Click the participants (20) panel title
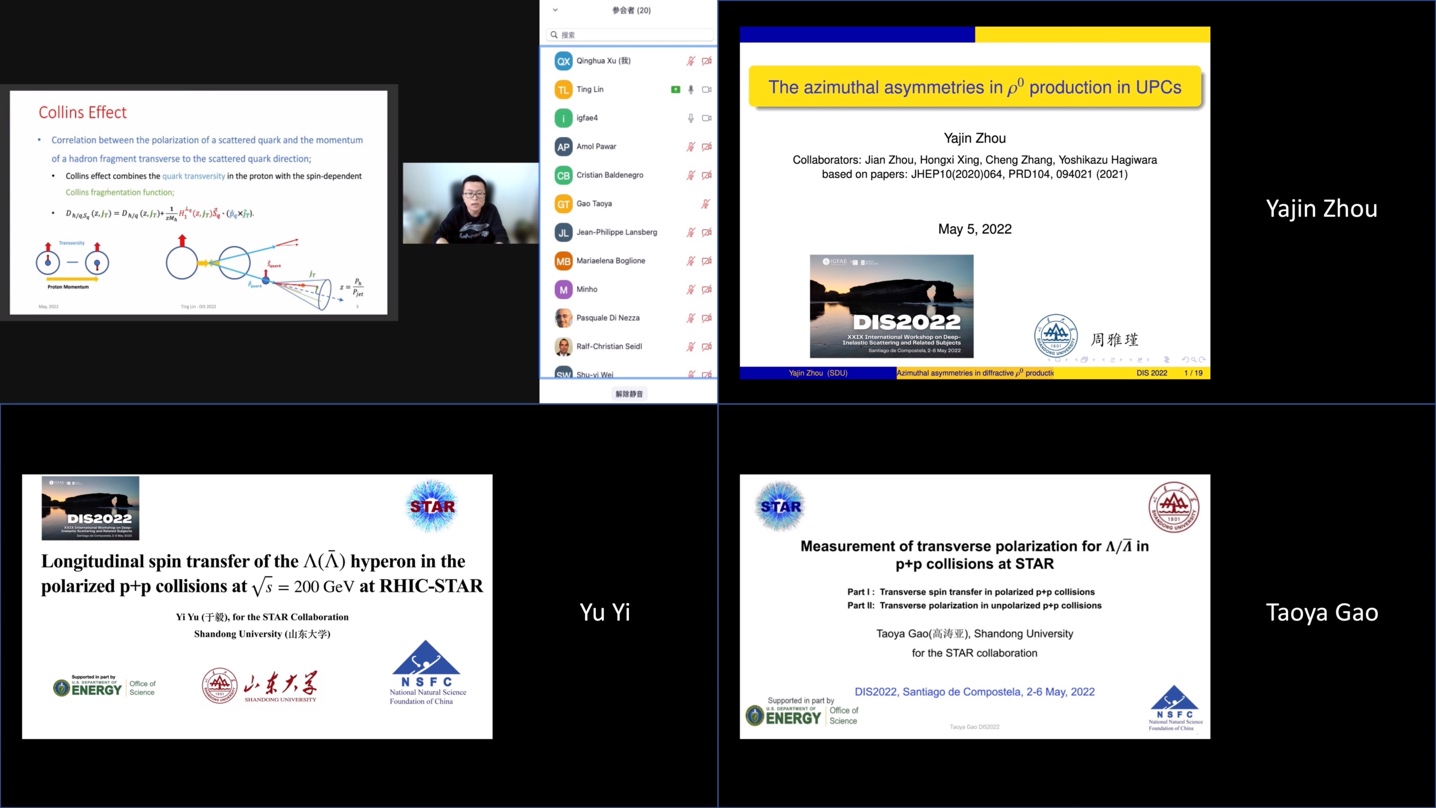Viewport: 1436px width, 808px height. (x=631, y=10)
